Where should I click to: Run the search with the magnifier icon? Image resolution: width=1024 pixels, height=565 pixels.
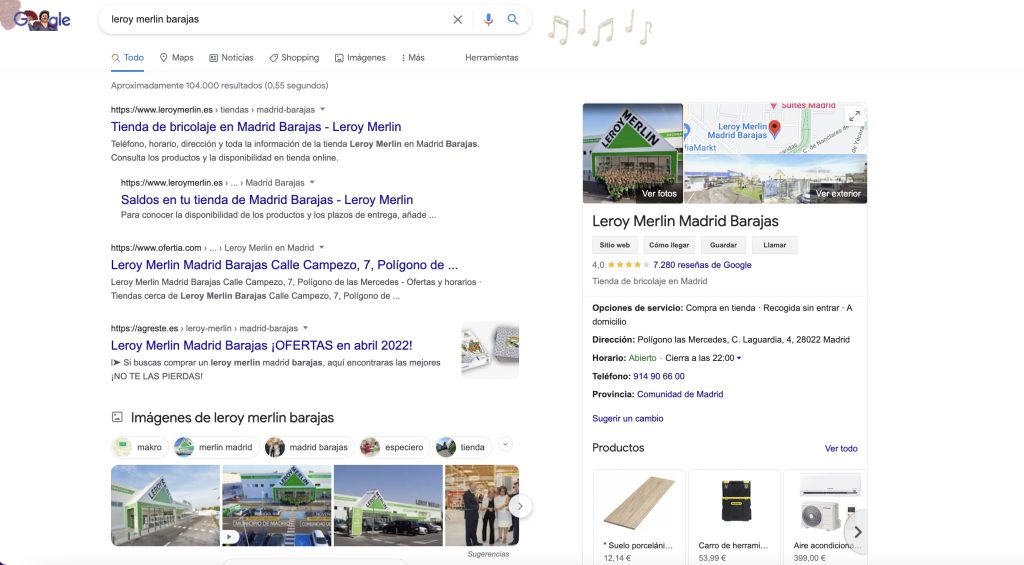click(x=513, y=20)
